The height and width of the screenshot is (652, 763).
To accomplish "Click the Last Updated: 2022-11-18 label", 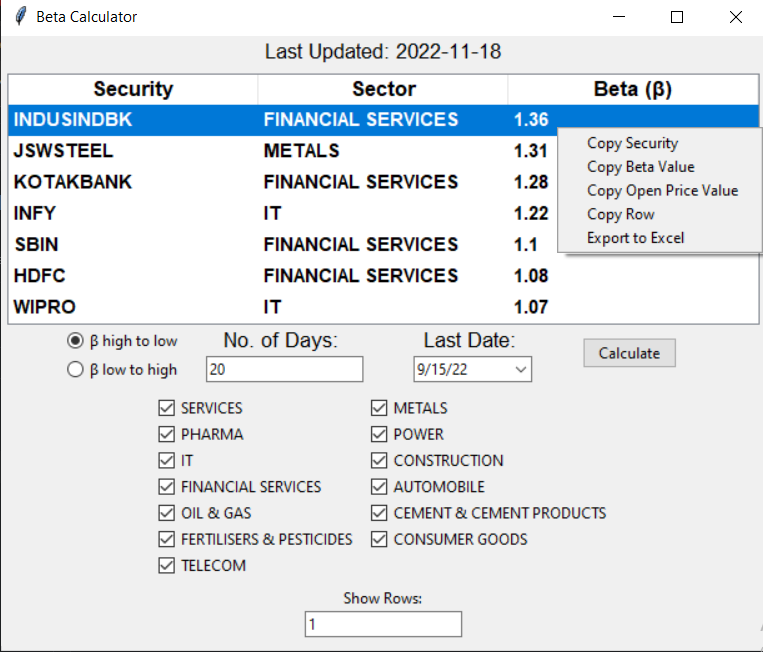I will (x=383, y=52).
